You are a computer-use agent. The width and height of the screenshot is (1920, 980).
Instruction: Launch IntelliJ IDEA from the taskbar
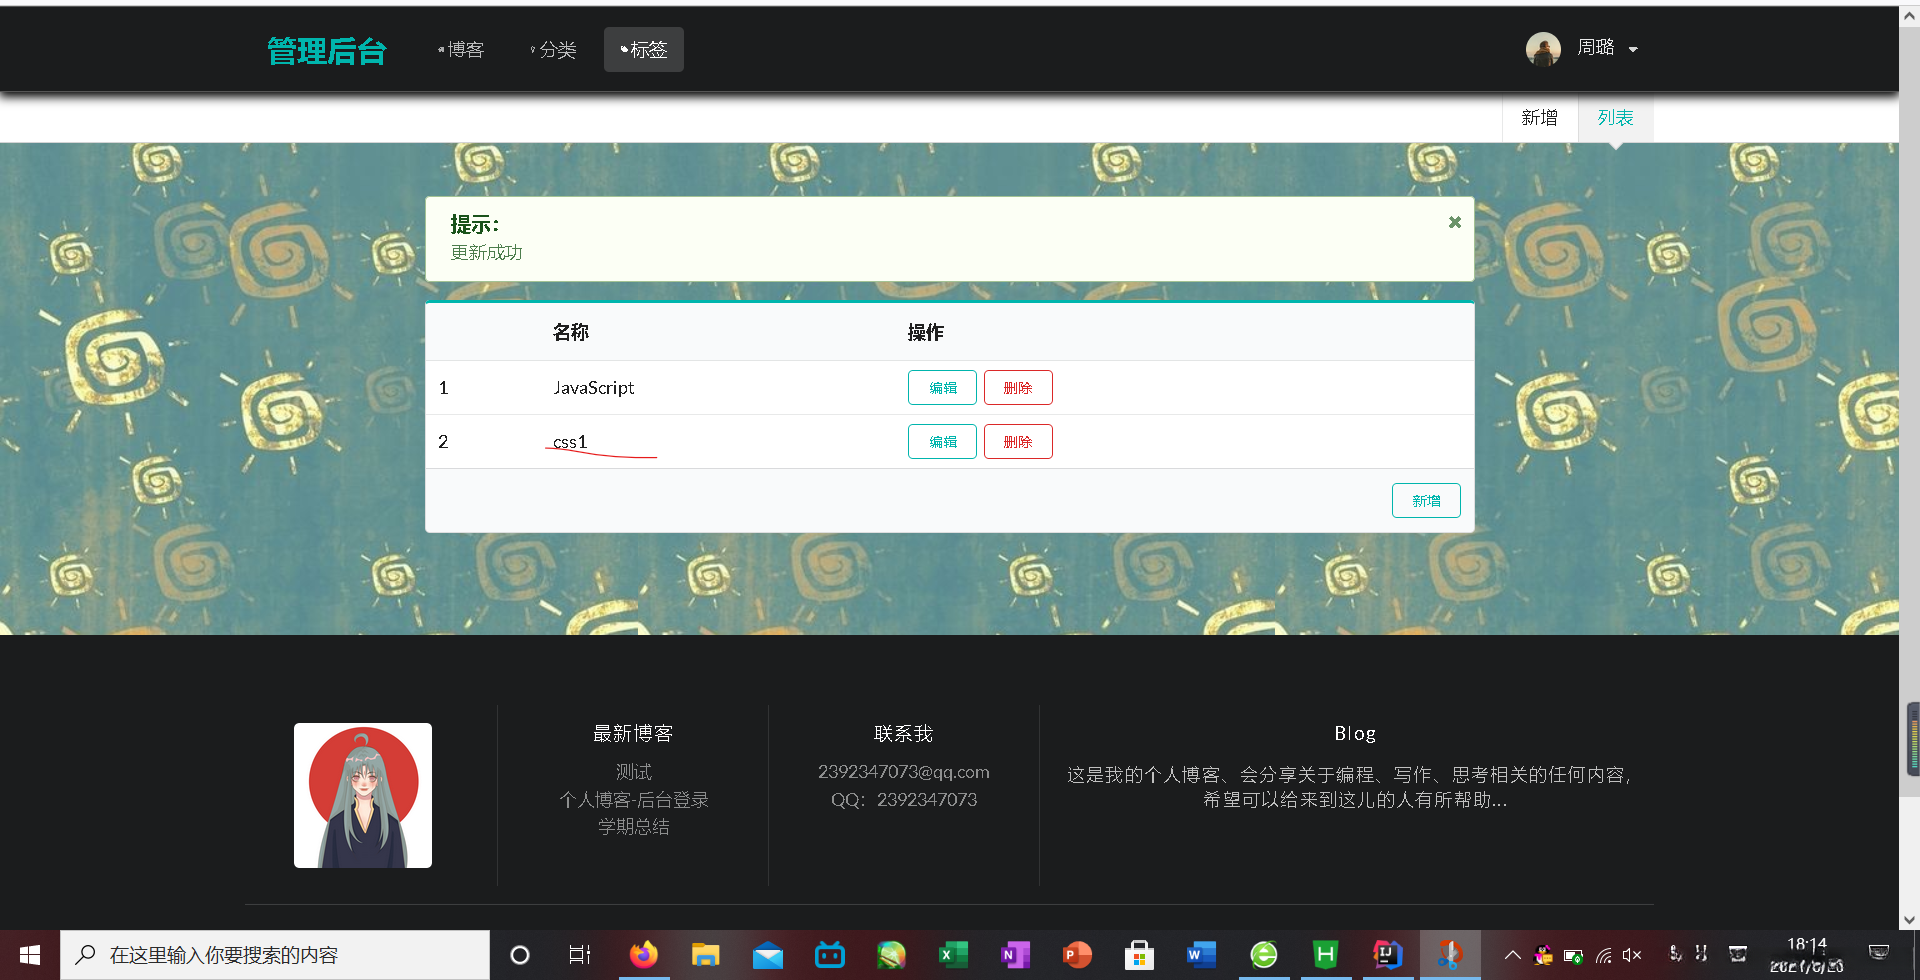pos(1388,954)
